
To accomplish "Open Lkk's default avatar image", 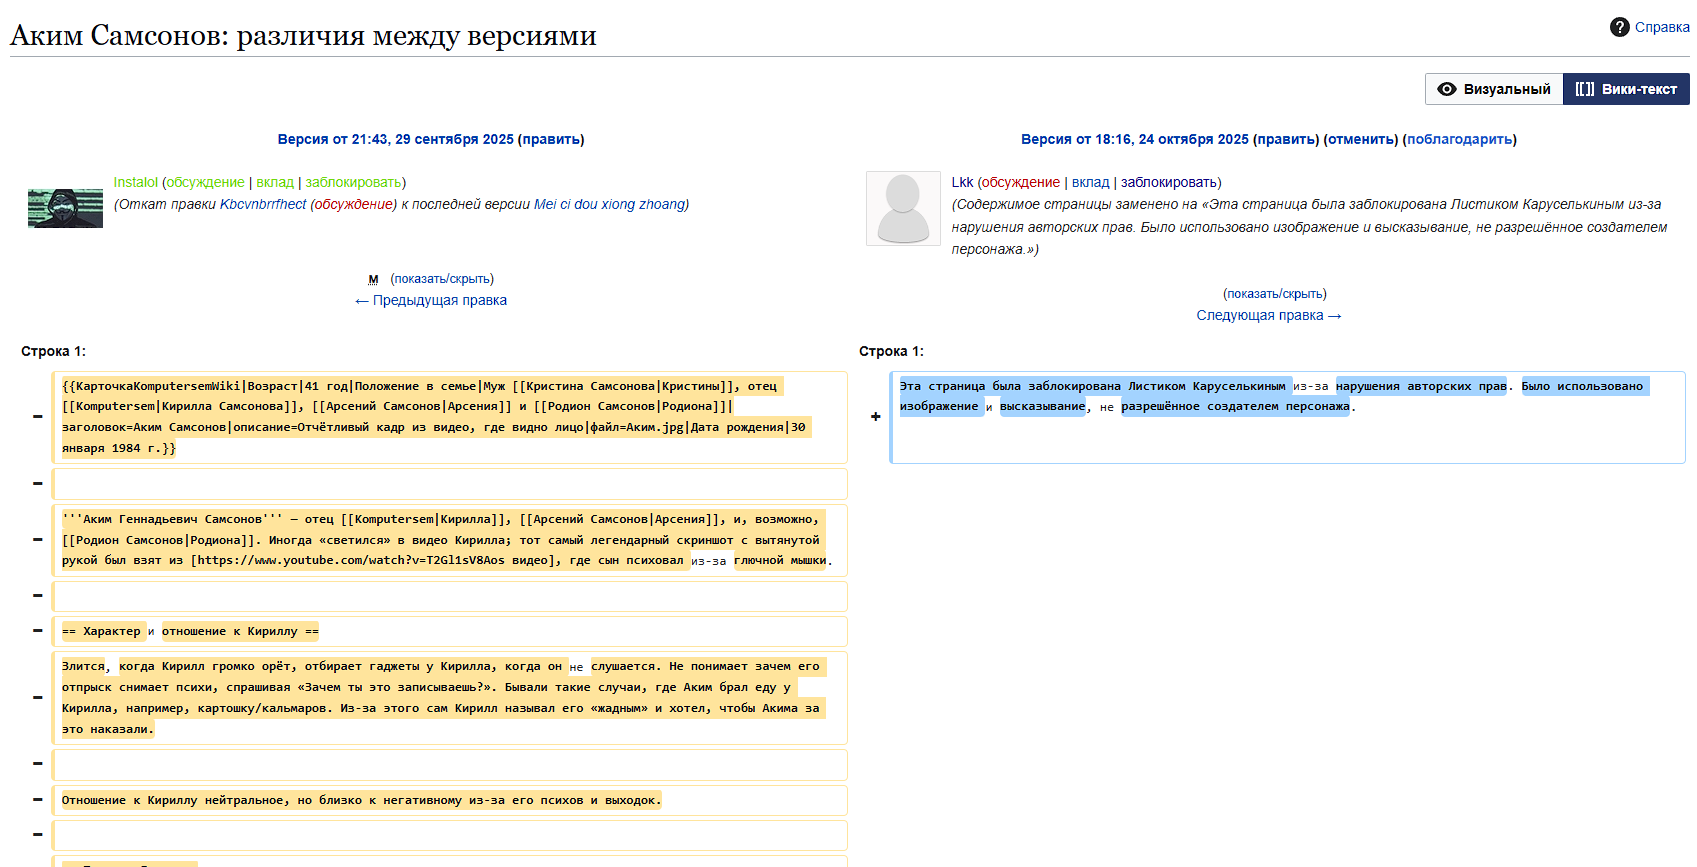I will [x=903, y=208].
